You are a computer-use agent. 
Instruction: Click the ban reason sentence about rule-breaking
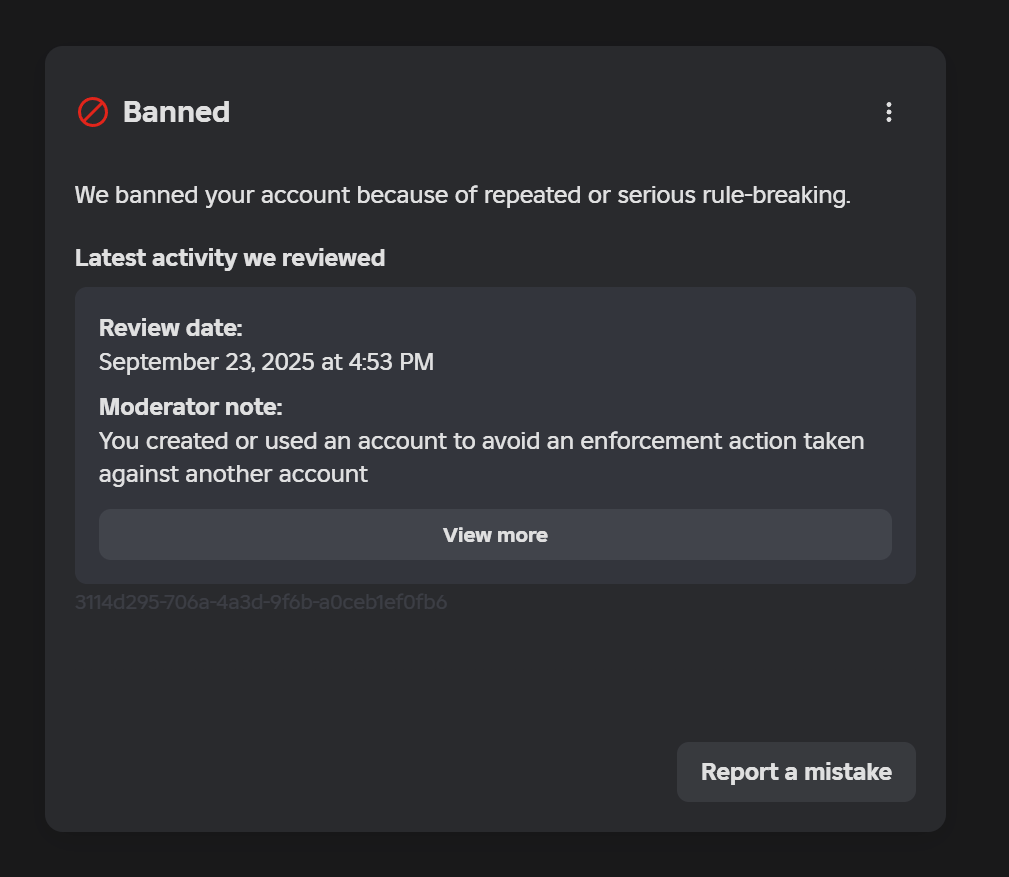(x=462, y=195)
